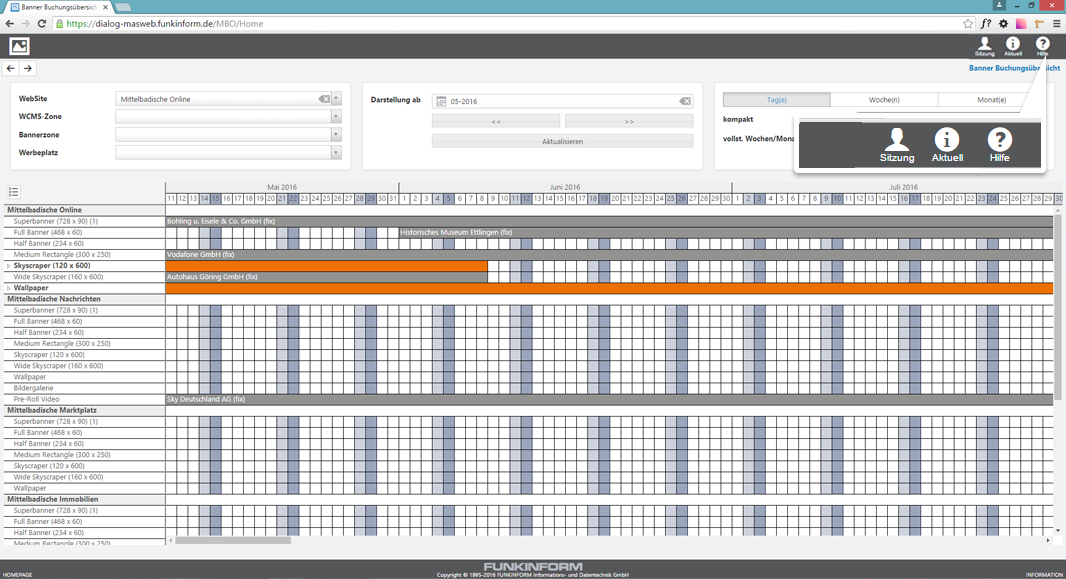Clear the 05-2016 date with its delete icon
Image resolution: width=1066 pixels, height=579 pixels.
coord(685,101)
